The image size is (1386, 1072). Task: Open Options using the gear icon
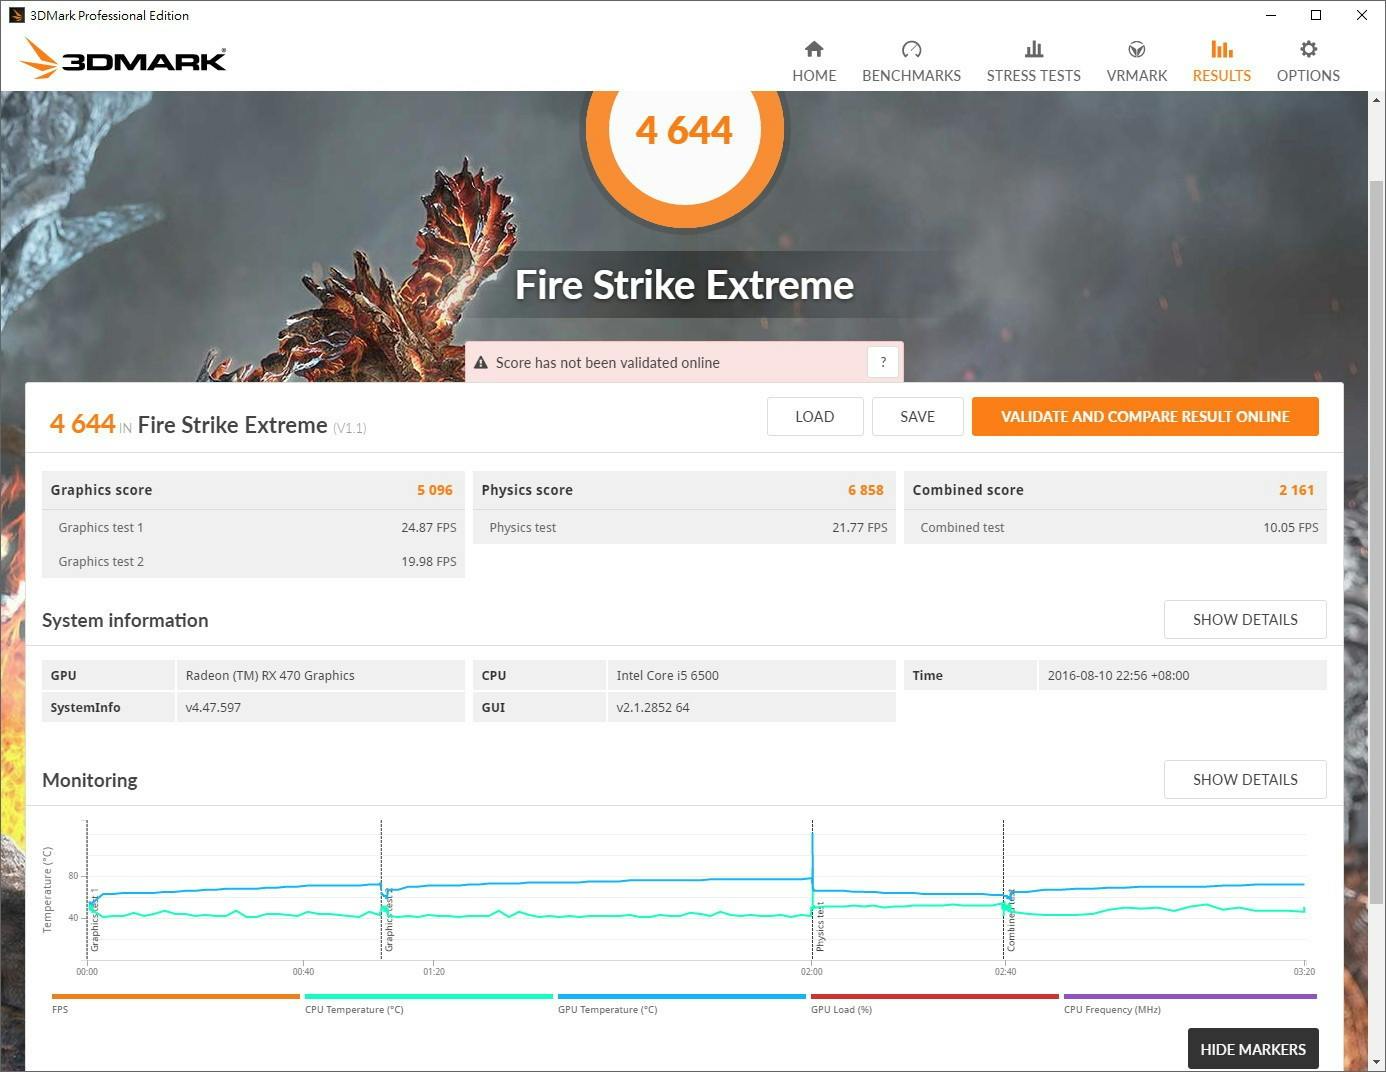[x=1308, y=49]
